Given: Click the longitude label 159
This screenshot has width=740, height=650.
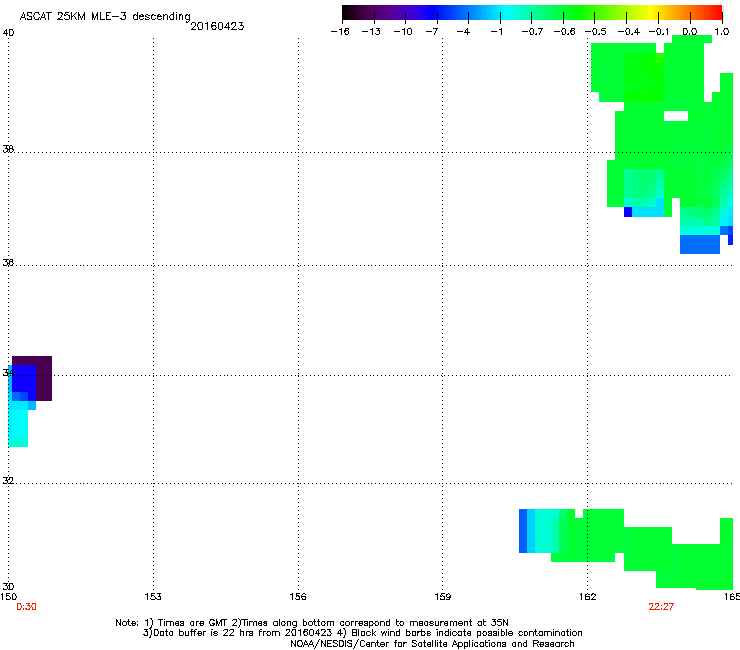Looking at the screenshot, I should pos(443,597).
